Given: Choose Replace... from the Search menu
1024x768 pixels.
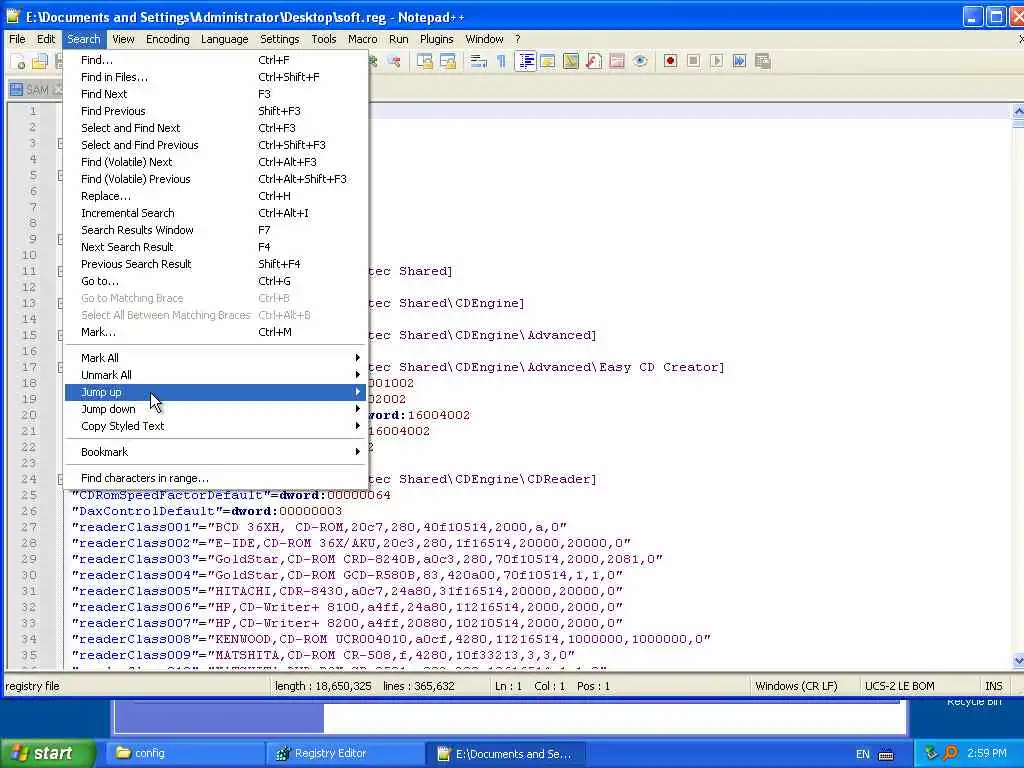Looking at the screenshot, I should coord(215,196).
